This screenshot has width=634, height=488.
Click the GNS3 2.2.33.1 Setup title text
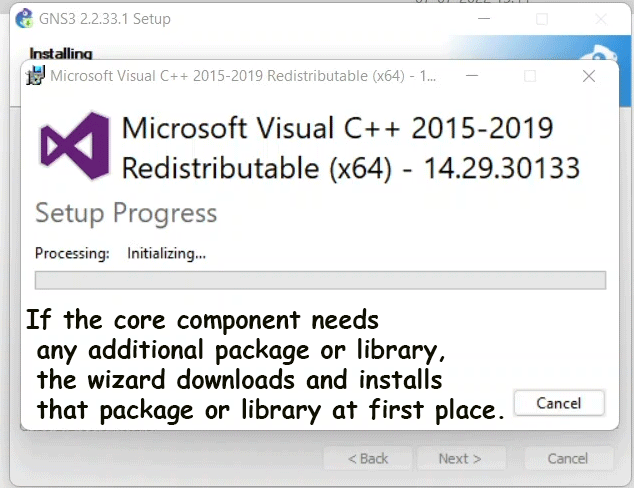click(105, 19)
